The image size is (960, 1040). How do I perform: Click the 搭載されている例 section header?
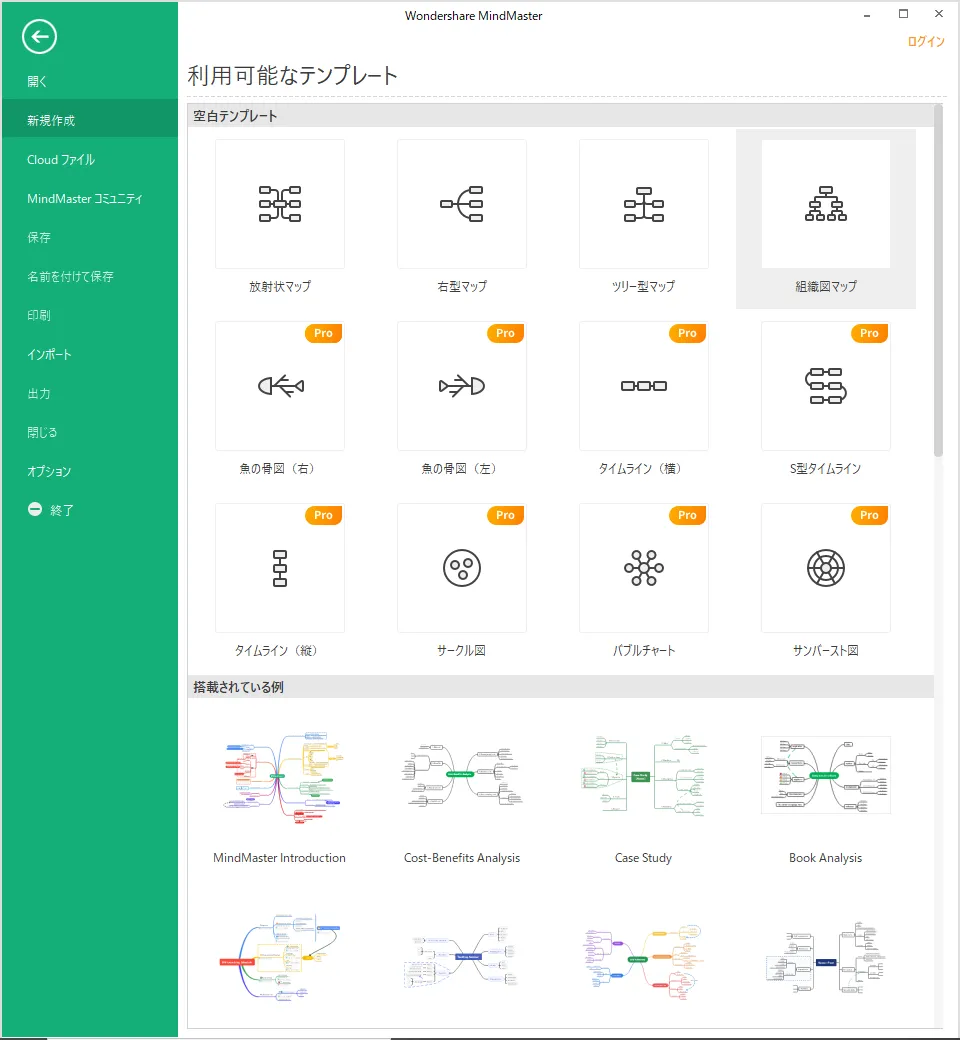[x=561, y=687]
